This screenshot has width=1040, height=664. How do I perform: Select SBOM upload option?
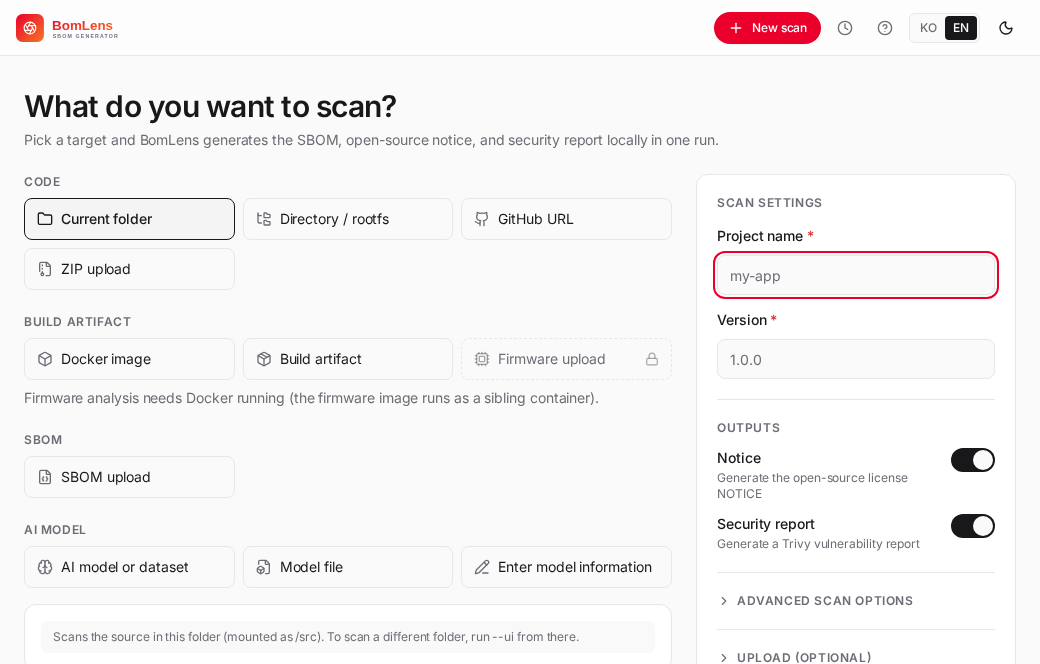pyautogui.click(x=129, y=477)
